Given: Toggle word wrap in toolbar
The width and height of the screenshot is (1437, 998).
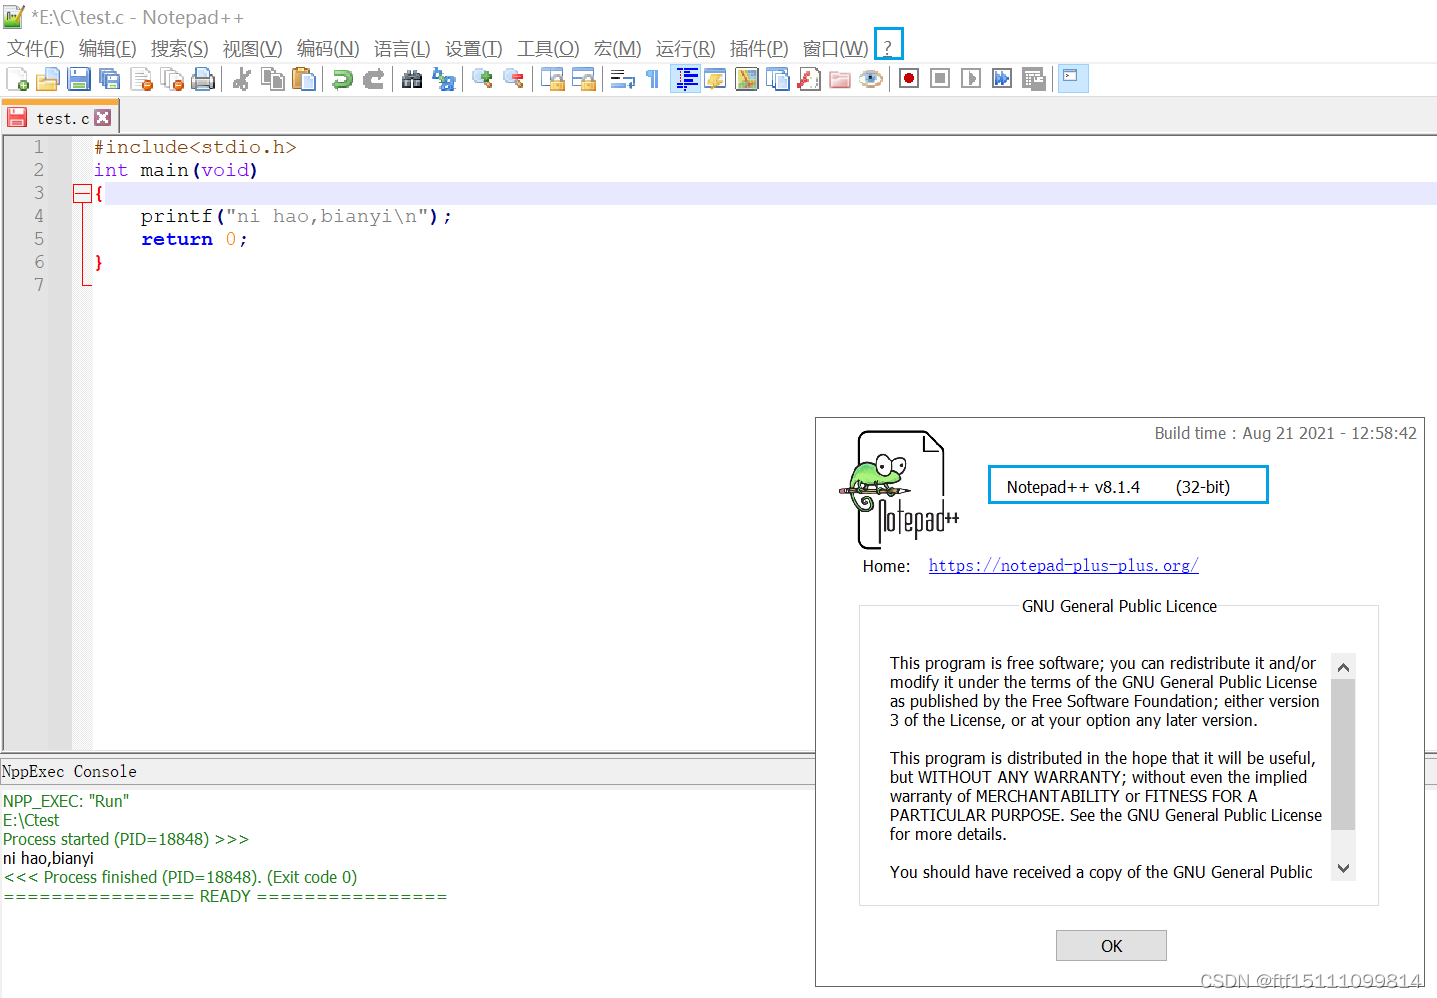Looking at the screenshot, I should coord(622,79).
